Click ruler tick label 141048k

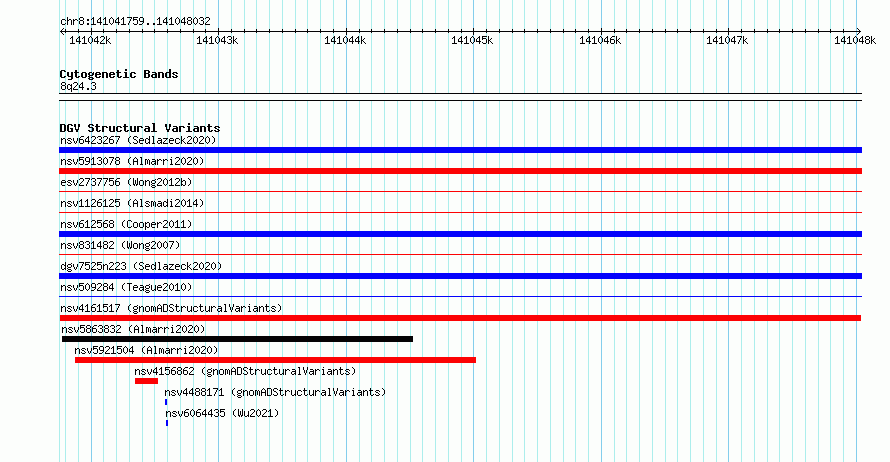coord(855,40)
